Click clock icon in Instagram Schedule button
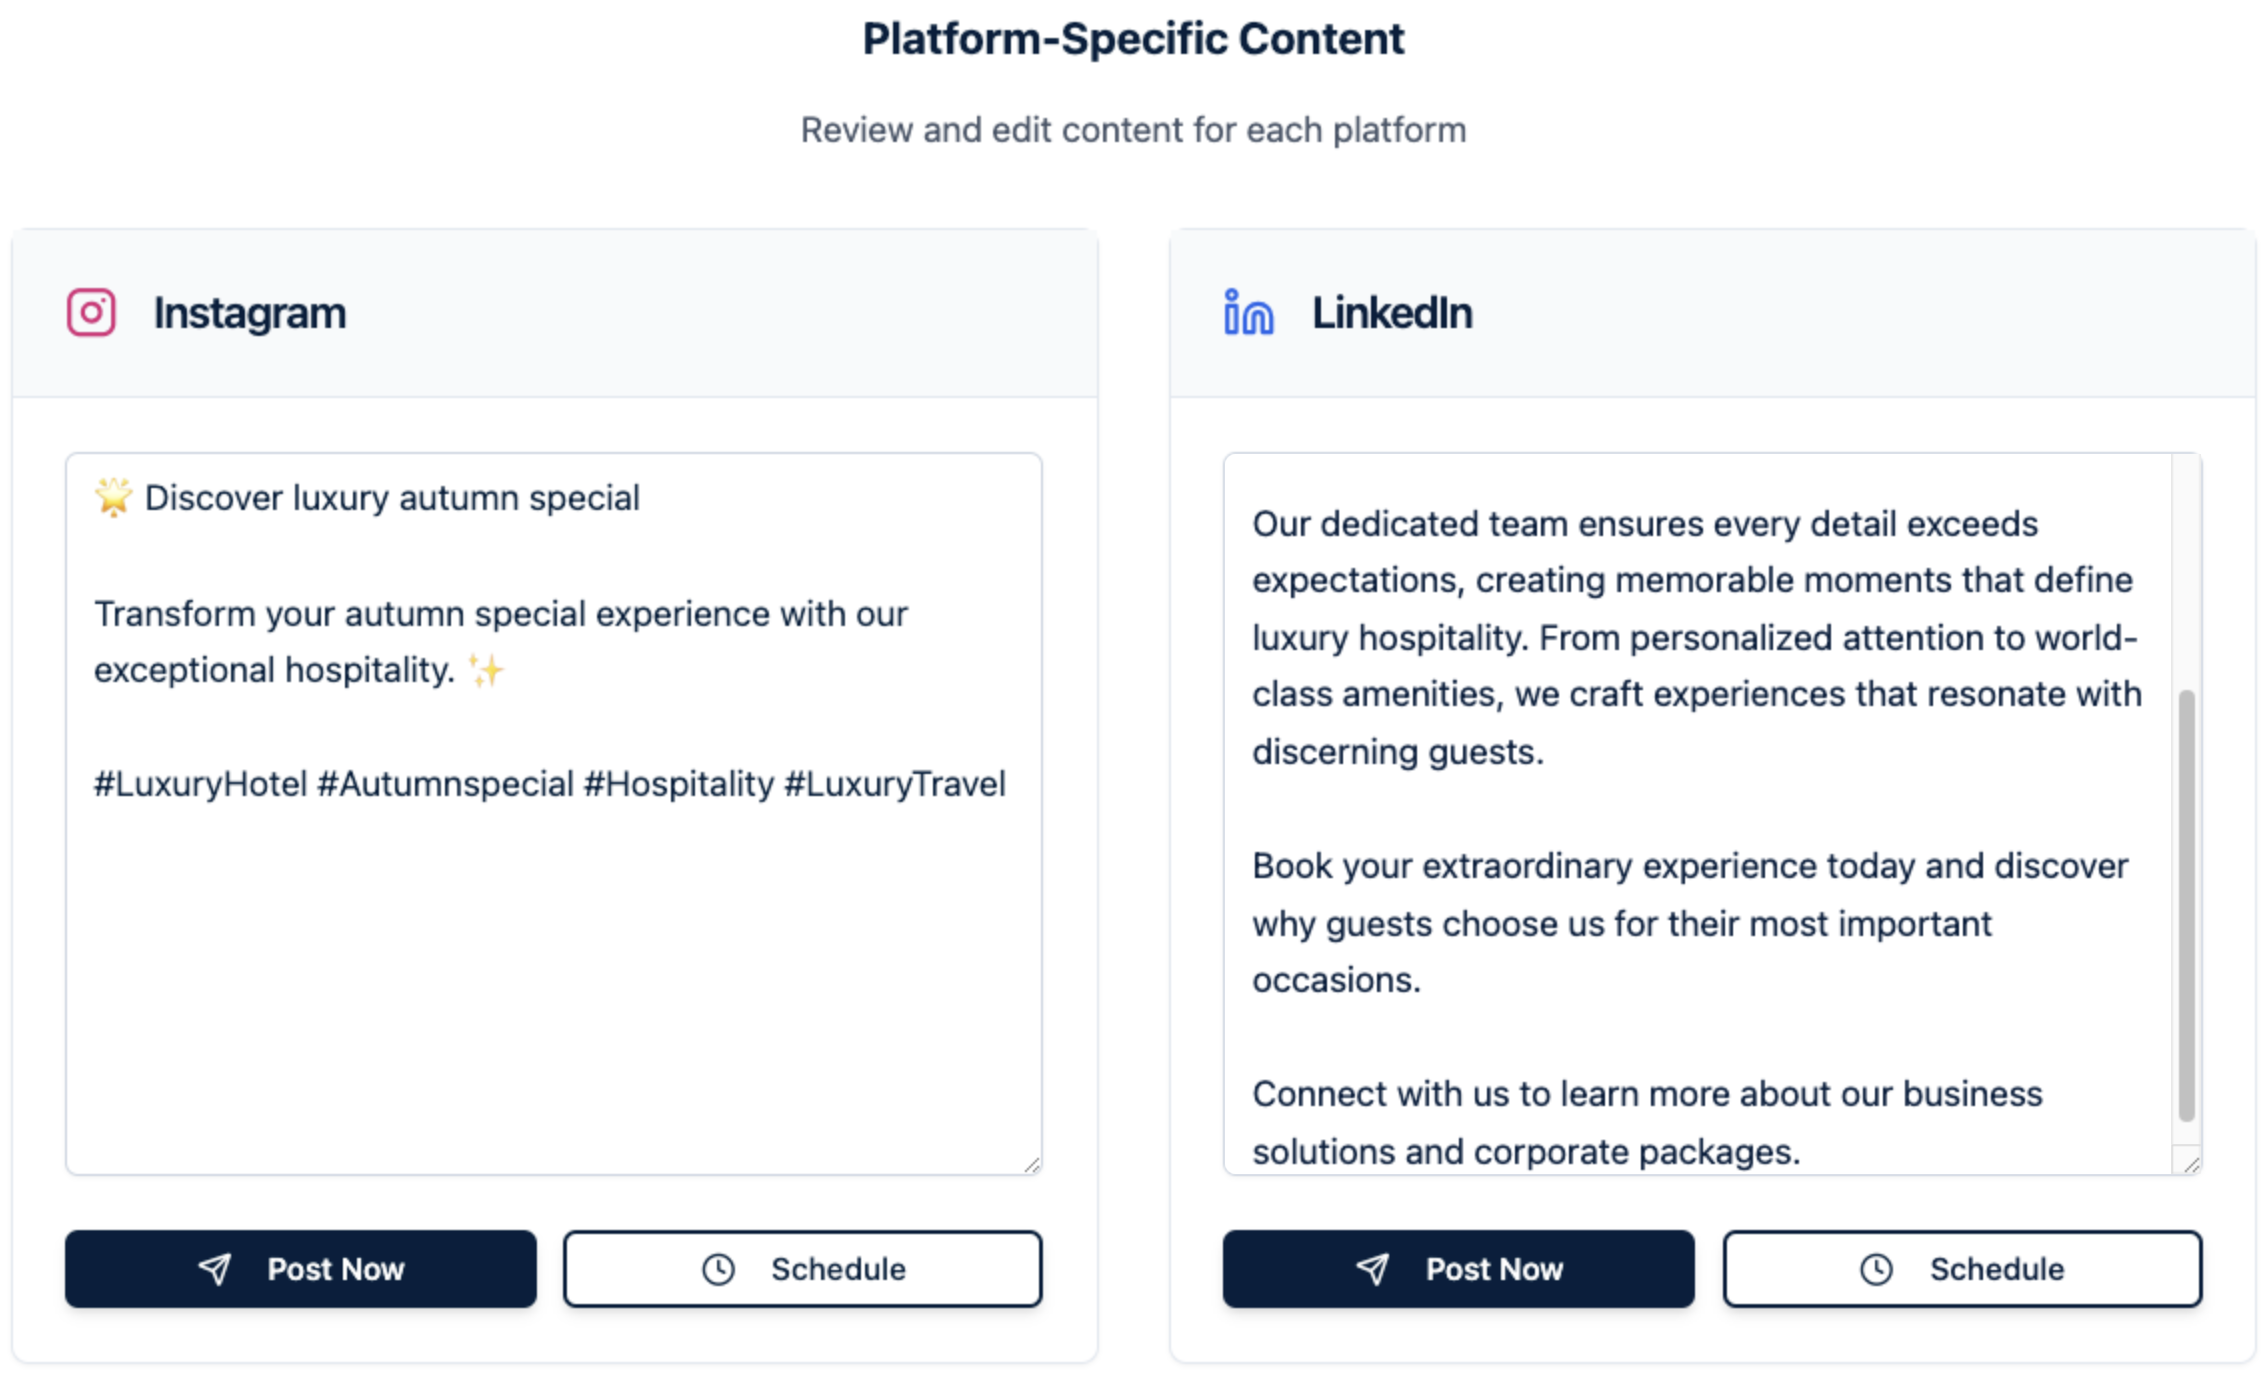This screenshot has width=2262, height=1373. 718,1269
